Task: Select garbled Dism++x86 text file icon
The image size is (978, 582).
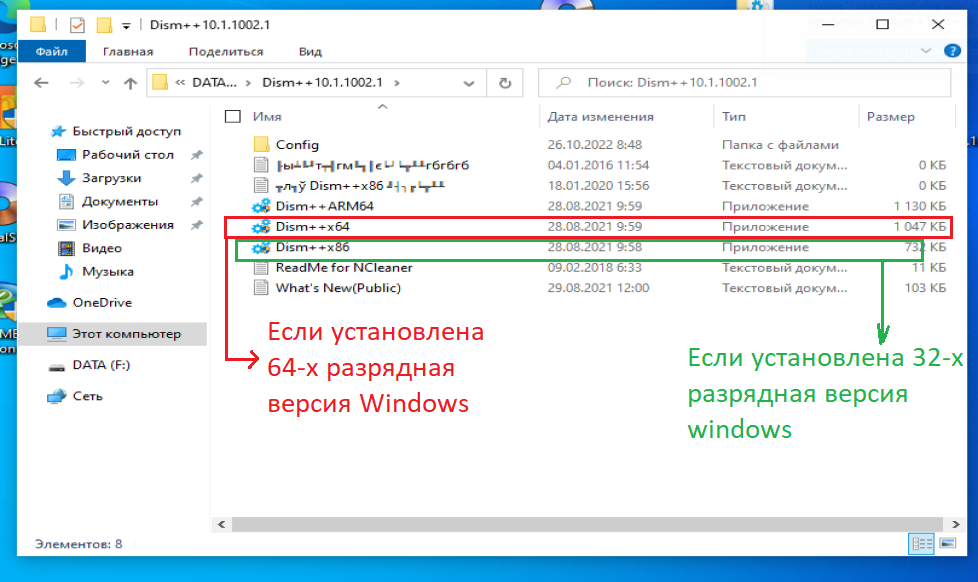Action: [261, 185]
